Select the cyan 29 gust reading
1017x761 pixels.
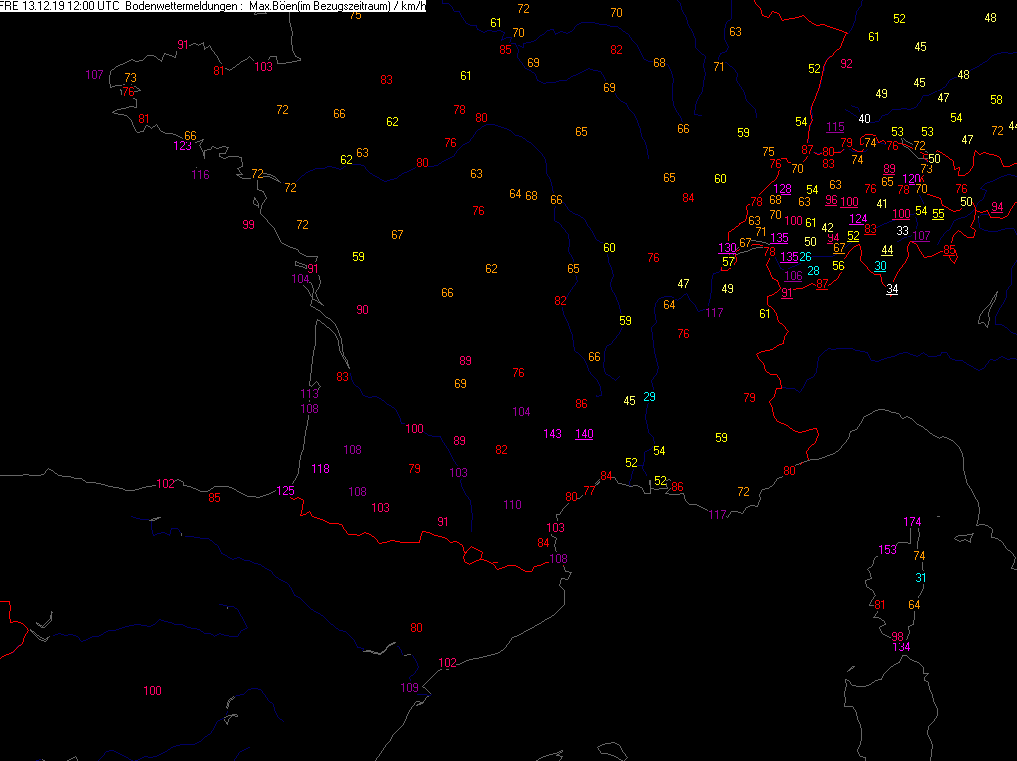pyautogui.click(x=650, y=398)
